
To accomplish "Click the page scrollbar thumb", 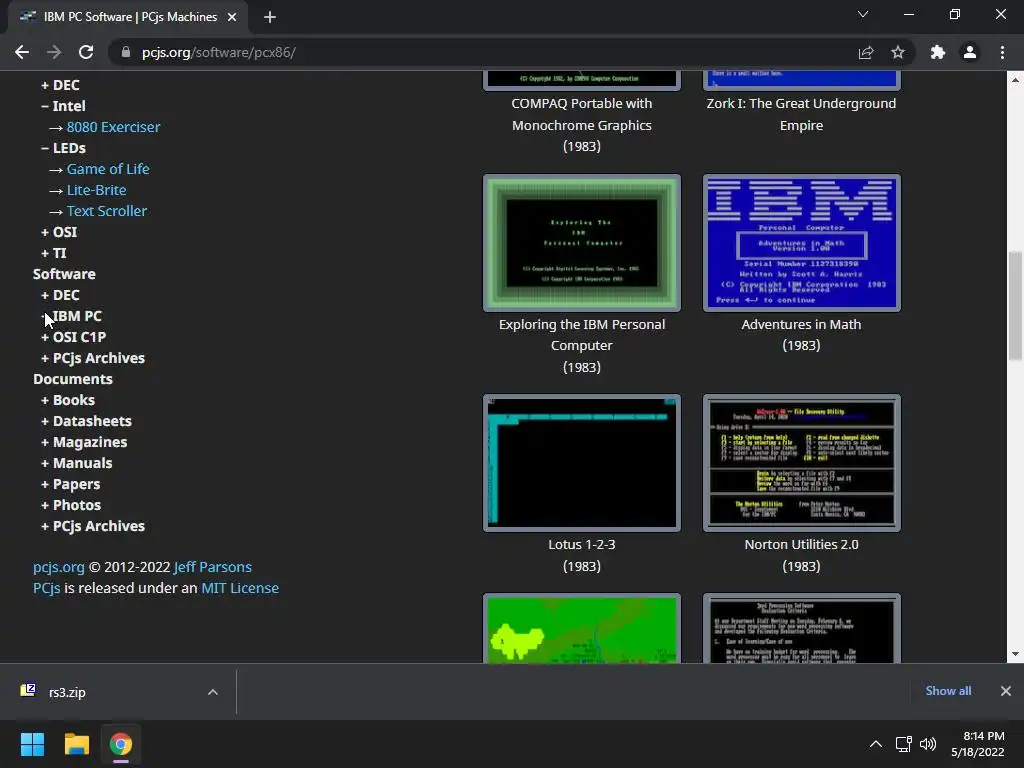I will click(x=1015, y=306).
